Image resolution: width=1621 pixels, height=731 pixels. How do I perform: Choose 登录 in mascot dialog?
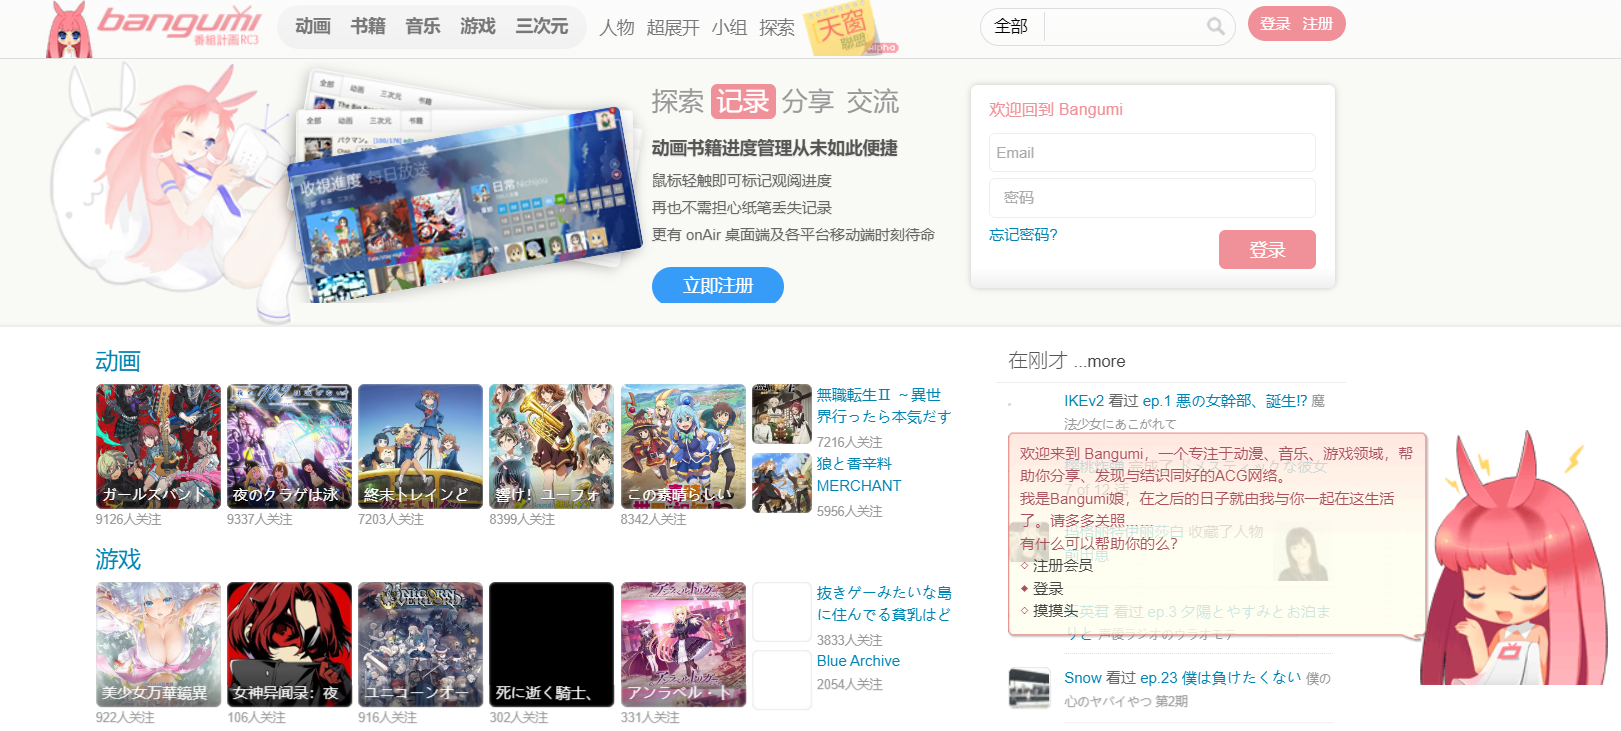coord(1048,589)
